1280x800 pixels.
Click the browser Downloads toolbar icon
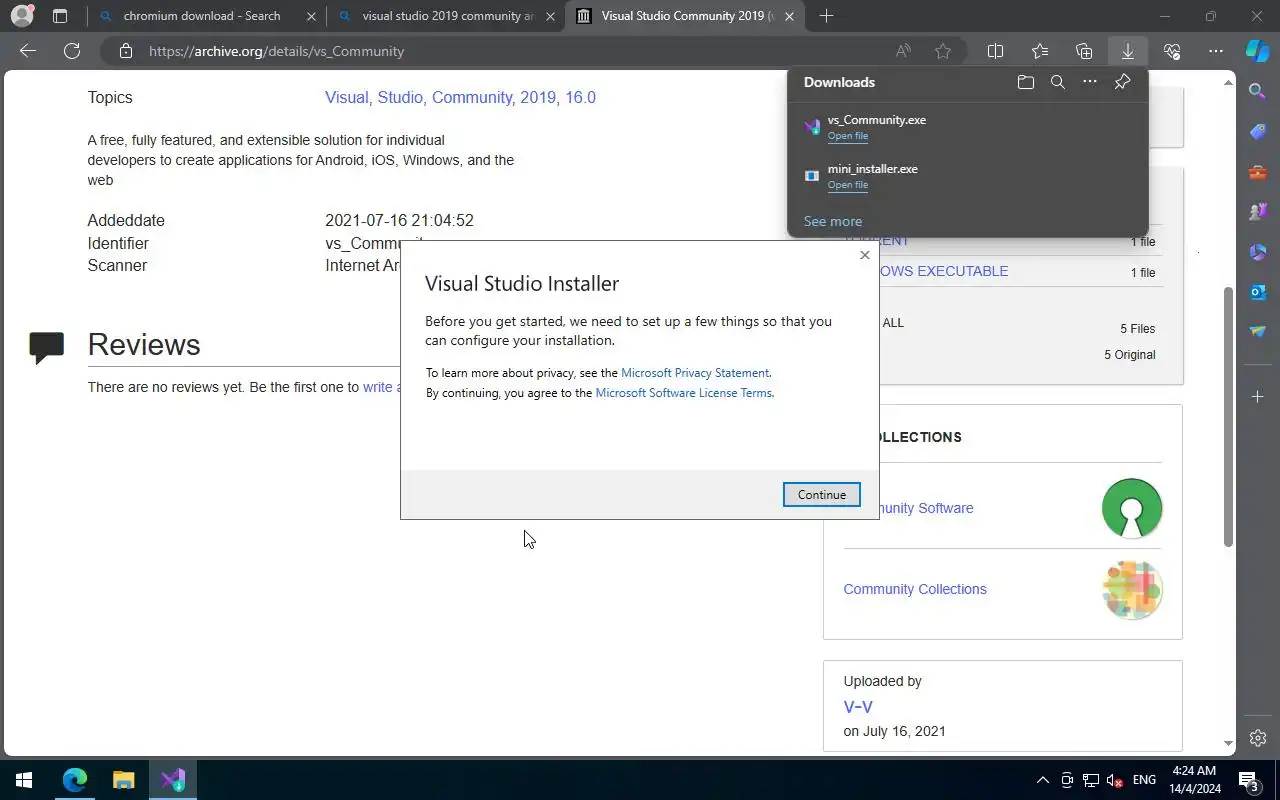[1127, 51]
